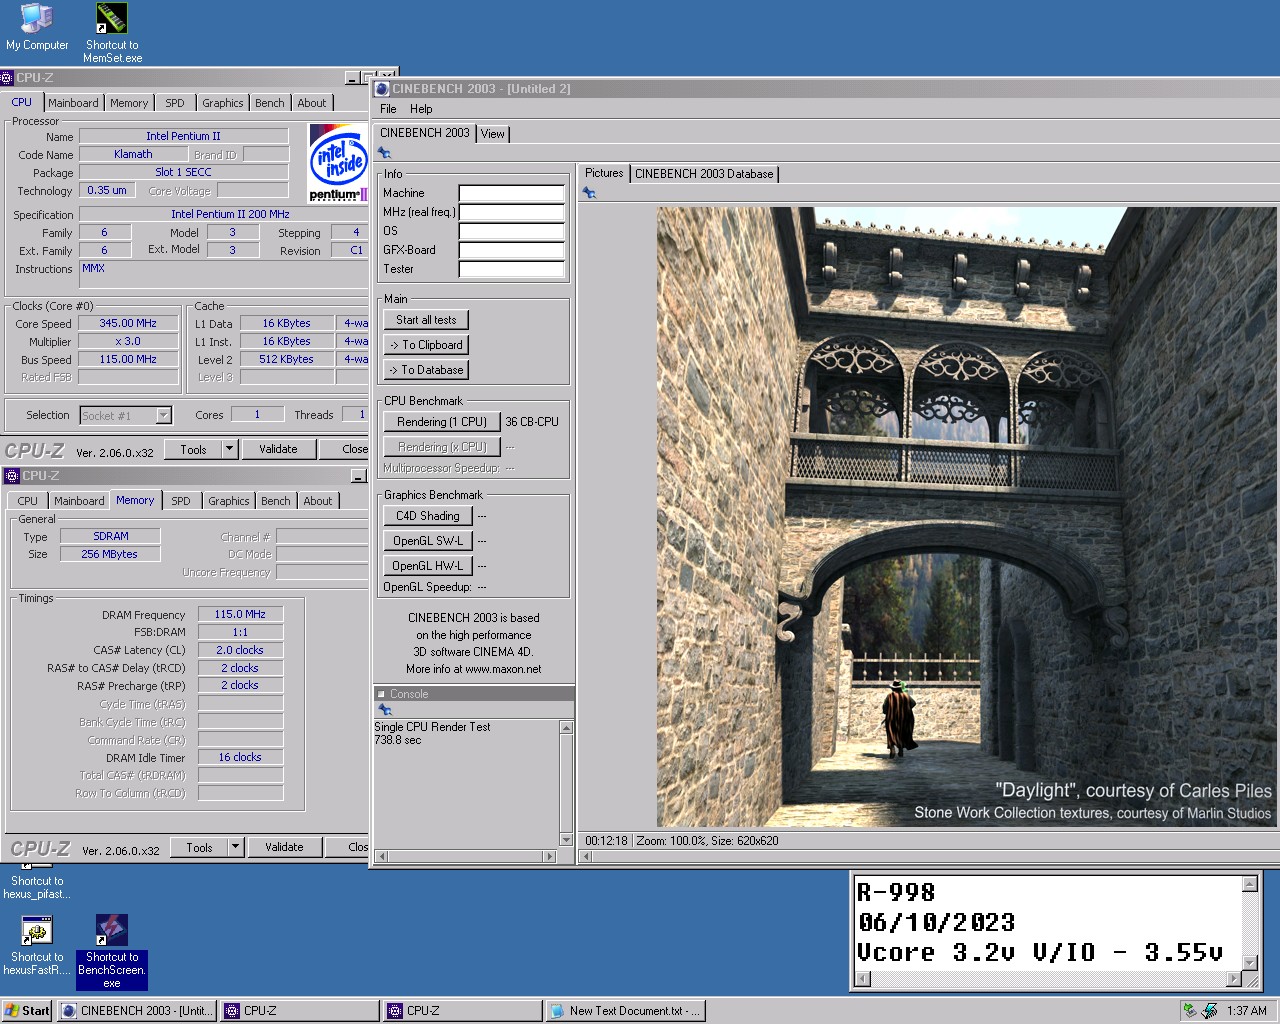Click the 345.00 MHz Core Speed value
This screenshot has height=1024, width=1280.
click(x=128, y=324)
